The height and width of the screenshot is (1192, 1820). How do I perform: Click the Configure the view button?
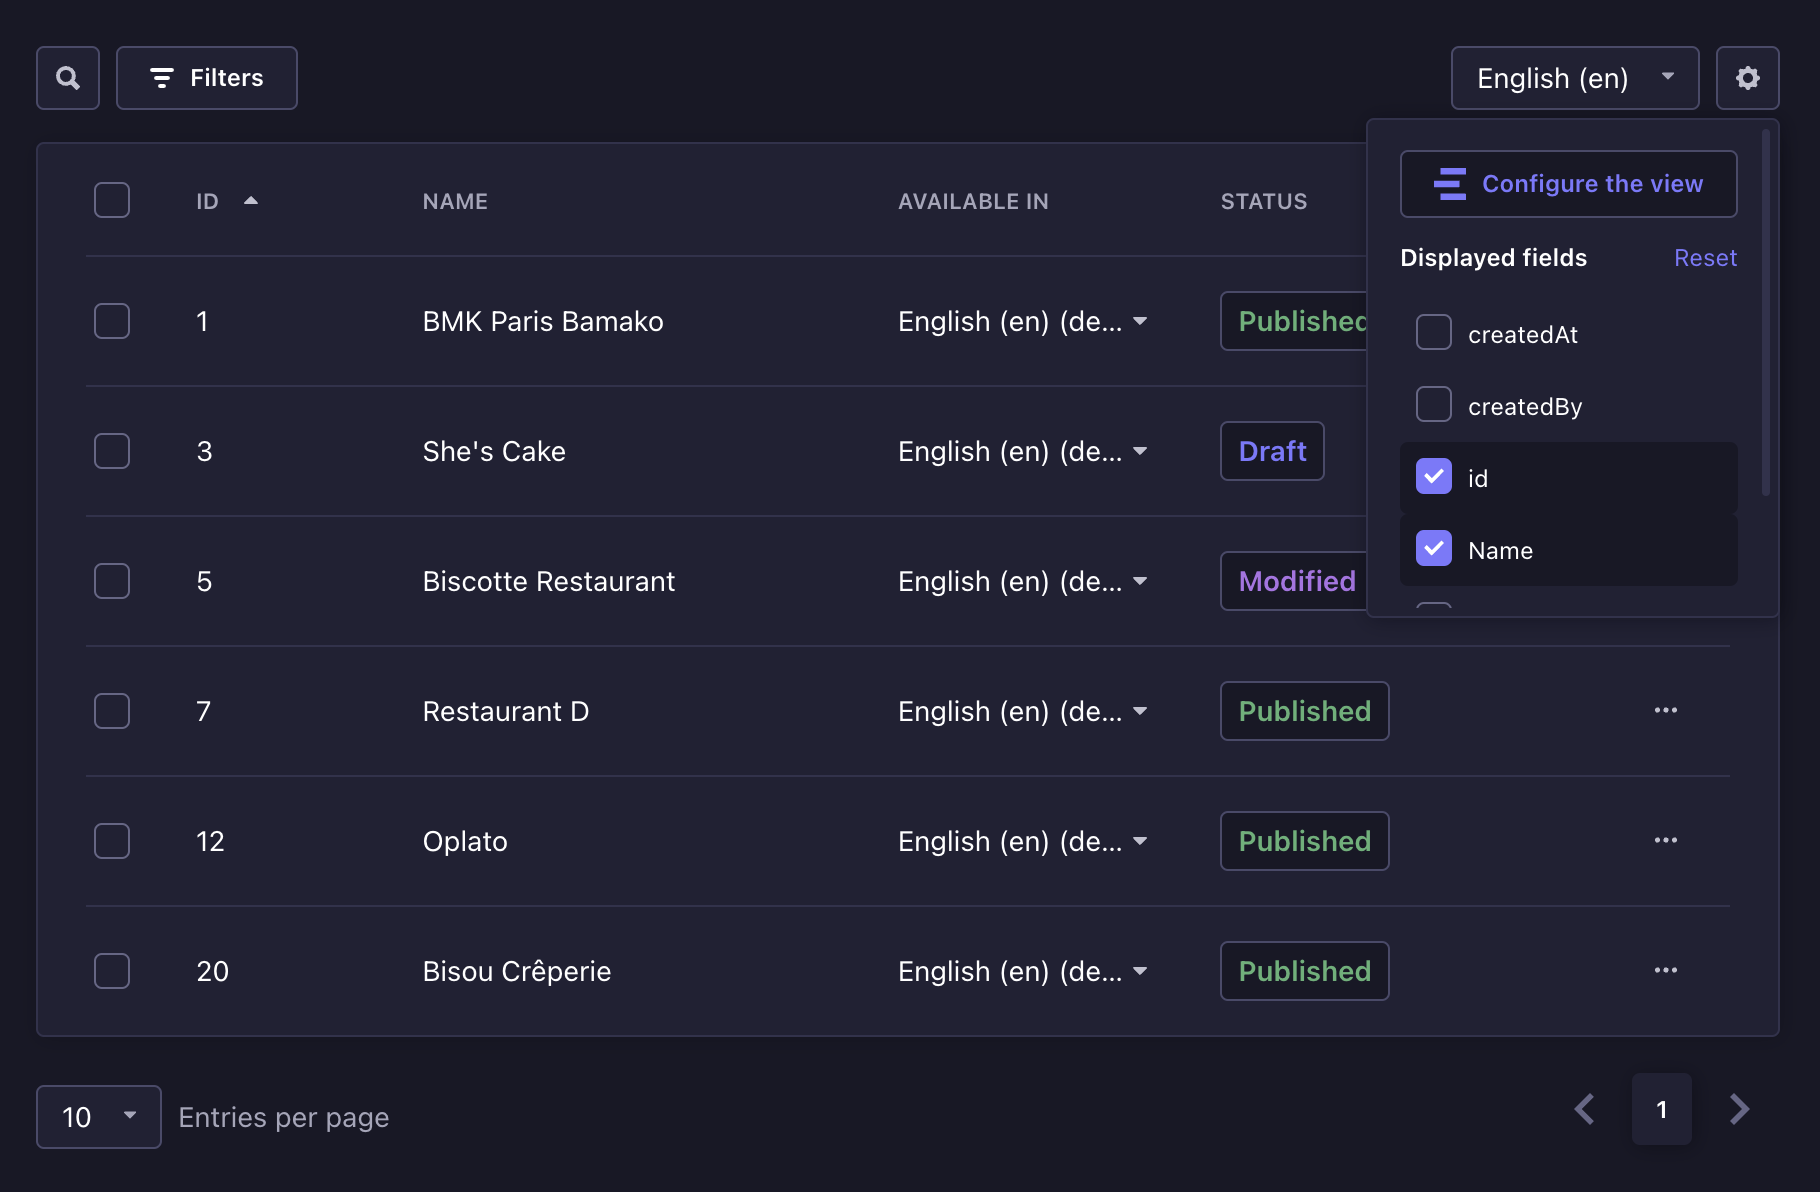(x=1567, y=184)
